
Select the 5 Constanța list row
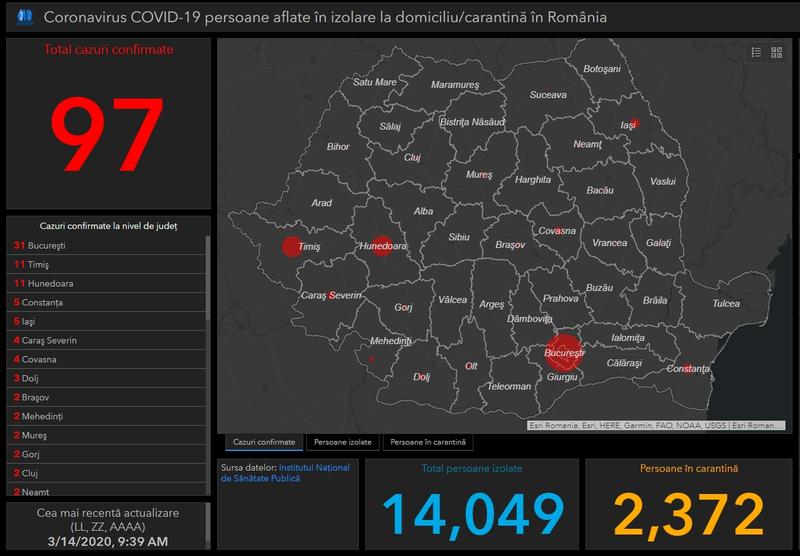[106, 302]
